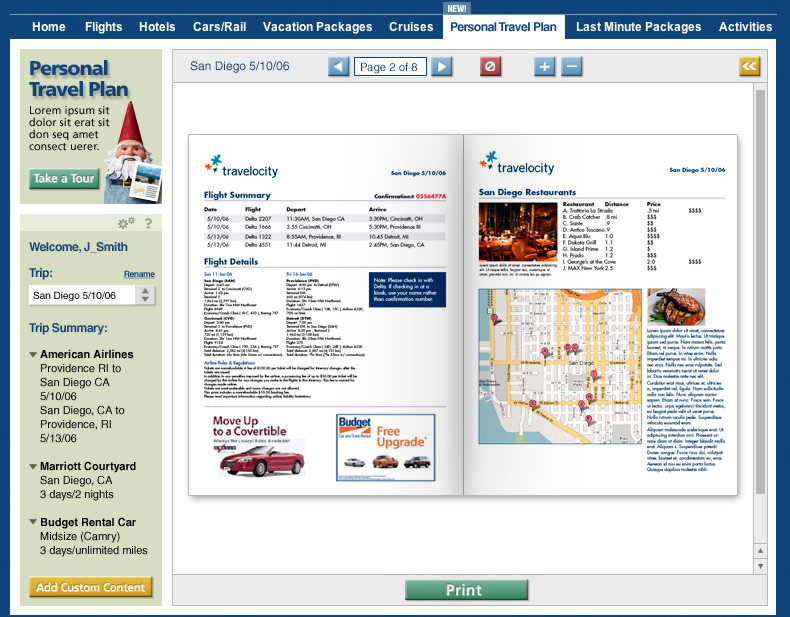Click Welcome, J_Smith text
Screen dimensions: 790x617
(79, 247)
